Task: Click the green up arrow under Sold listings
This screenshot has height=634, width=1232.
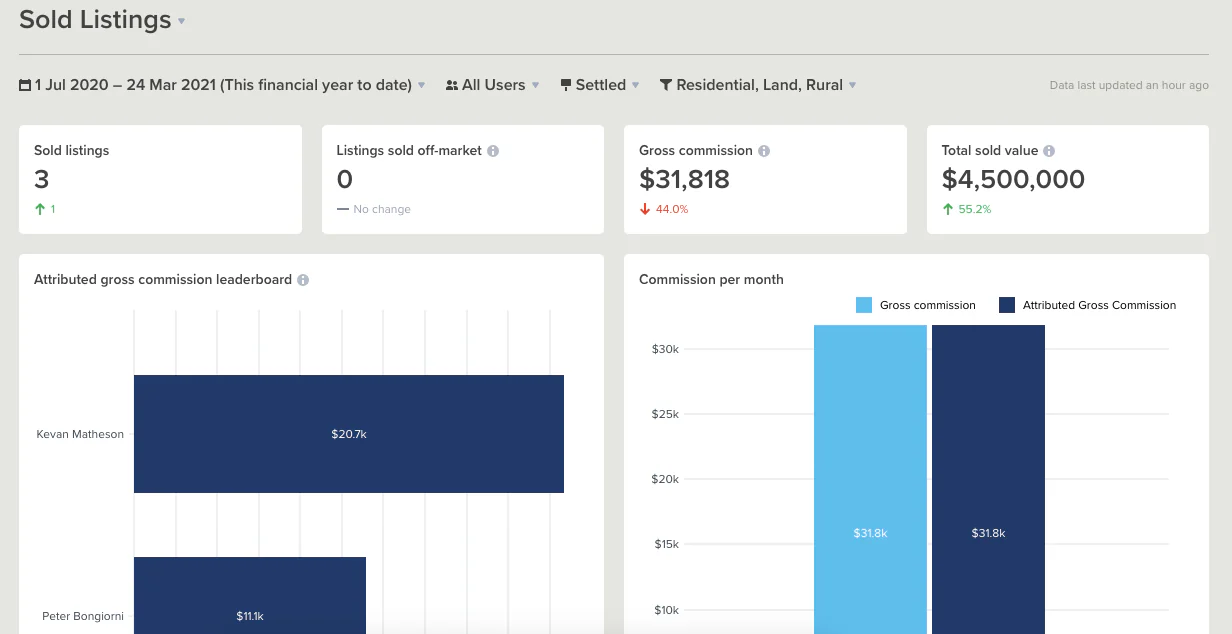Action: (x=38, y=209)
